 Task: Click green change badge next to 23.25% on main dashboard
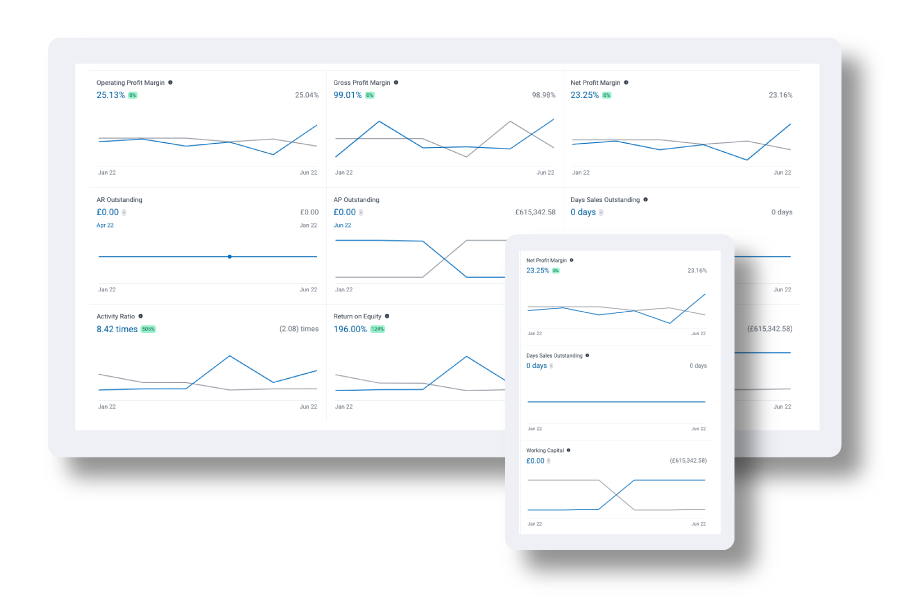[607, 95]
